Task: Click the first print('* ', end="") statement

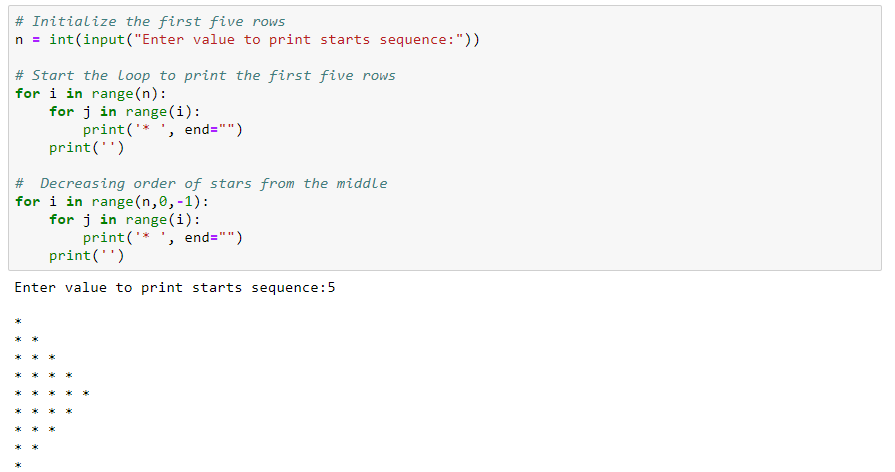Action: (x=163, y=130)
